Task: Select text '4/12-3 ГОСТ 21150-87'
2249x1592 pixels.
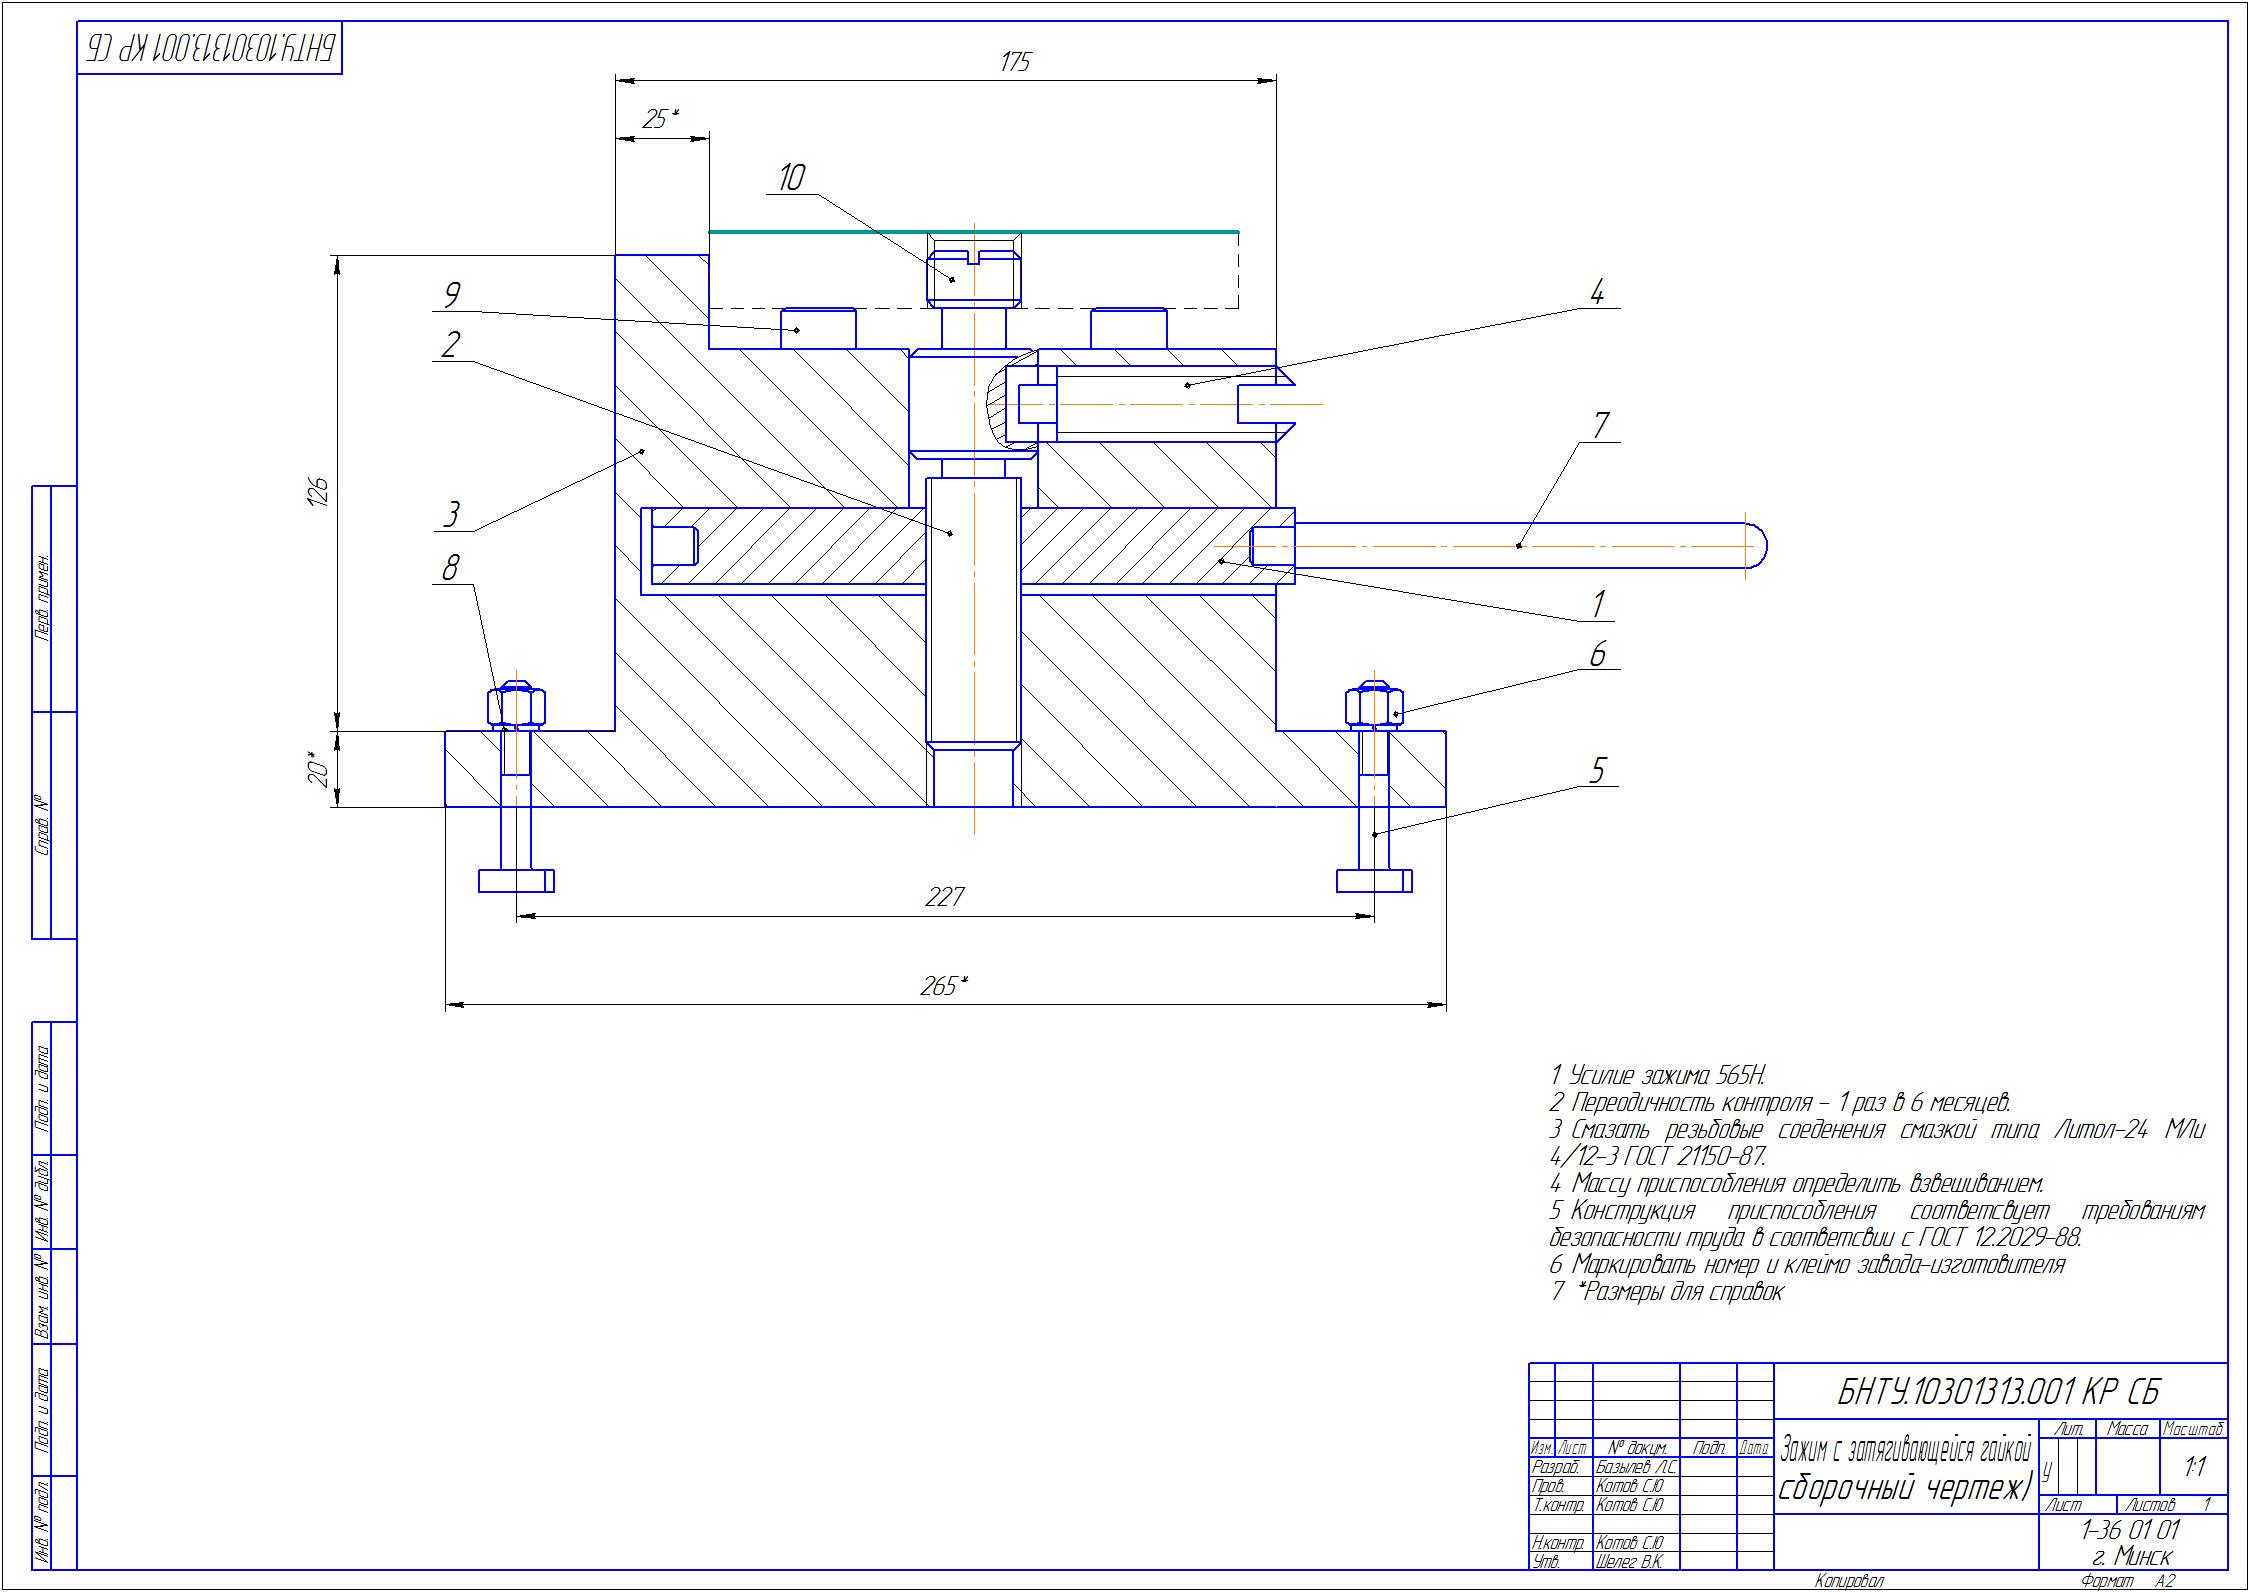Action: tap(1658, 1157)
